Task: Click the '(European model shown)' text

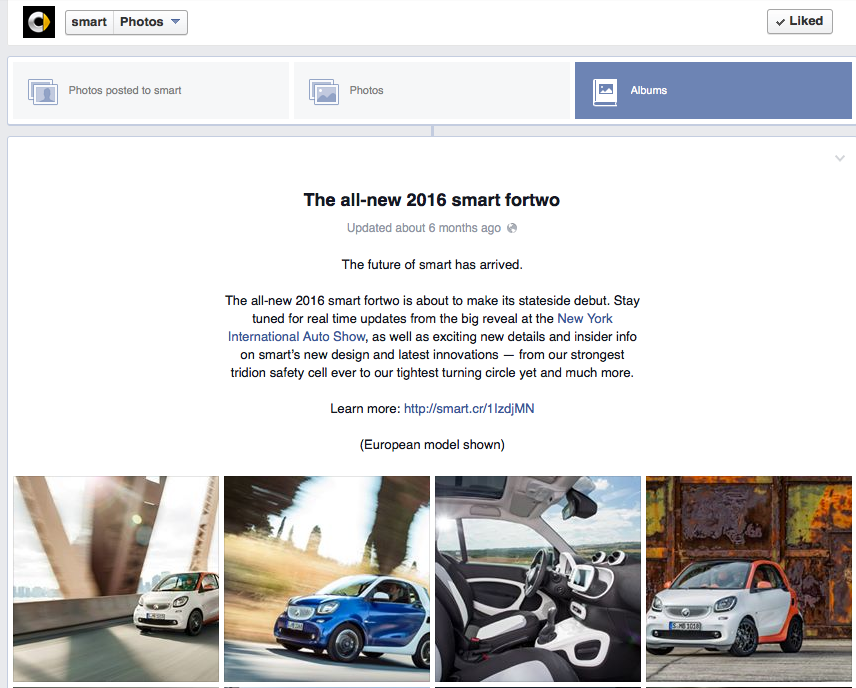Action: point(432,444)
